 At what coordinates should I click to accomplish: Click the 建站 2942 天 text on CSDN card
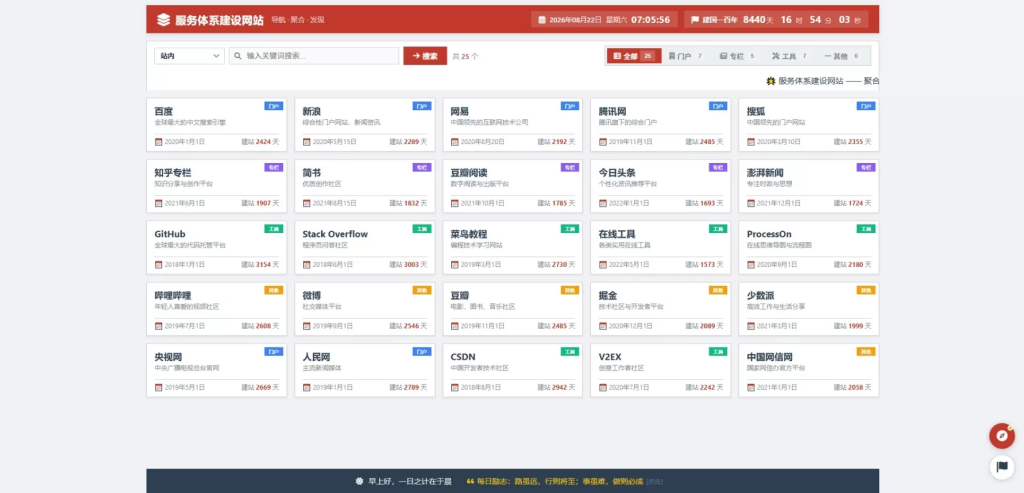point(556,387)
